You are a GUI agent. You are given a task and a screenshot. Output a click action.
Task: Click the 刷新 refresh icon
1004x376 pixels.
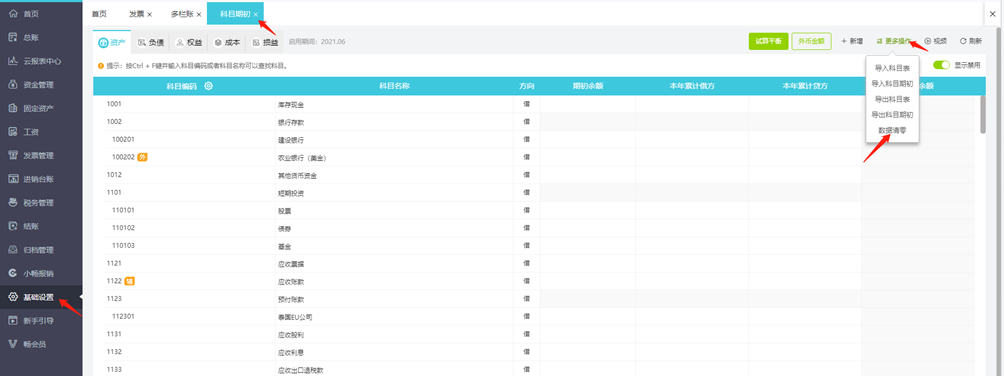point(962,41)
